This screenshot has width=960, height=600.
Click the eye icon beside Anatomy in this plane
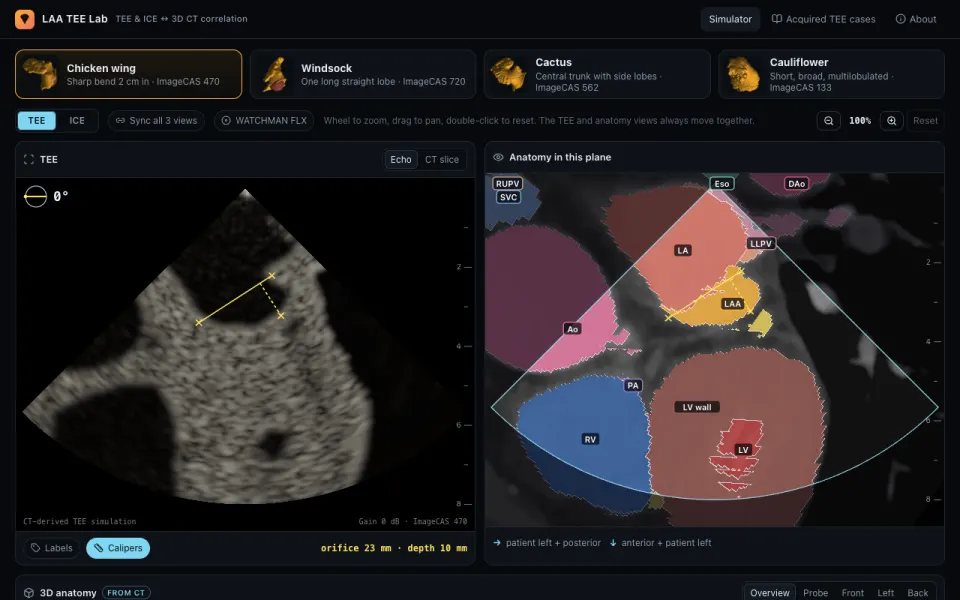pyautogui.click(x=498, y=157)
